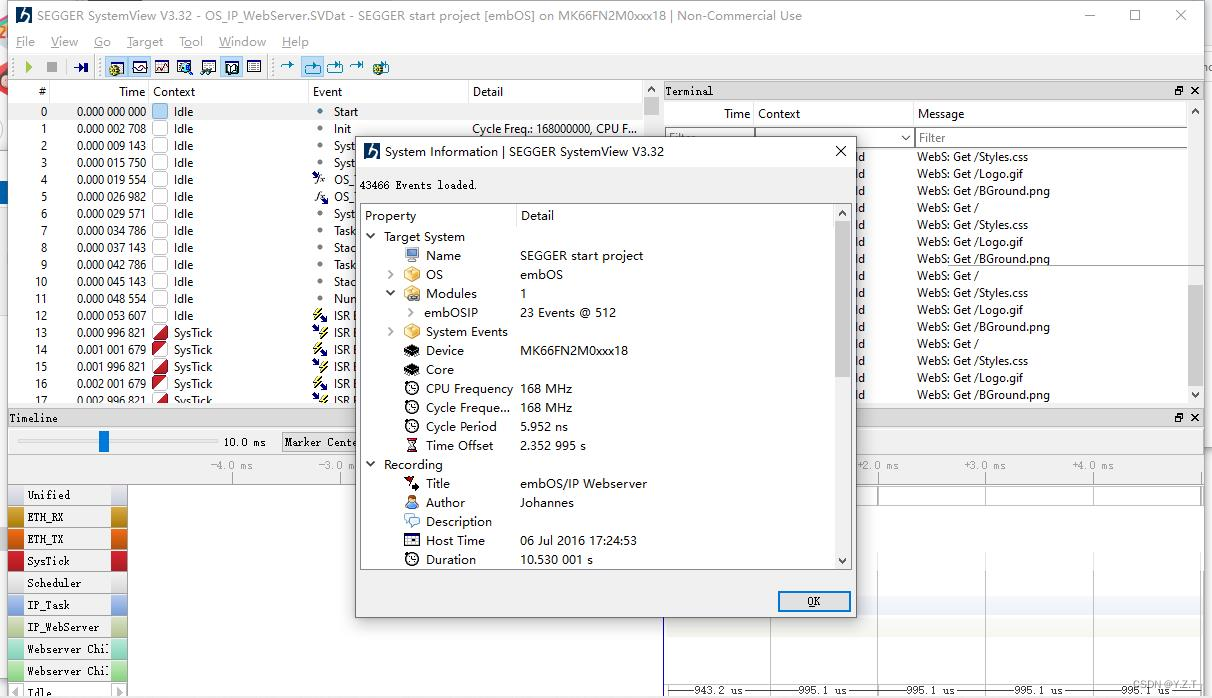Image resolution: width=1212 pixels, height=698 pixels.
Task: Toggle the System Information book icon
Action: tap(232, 67)
